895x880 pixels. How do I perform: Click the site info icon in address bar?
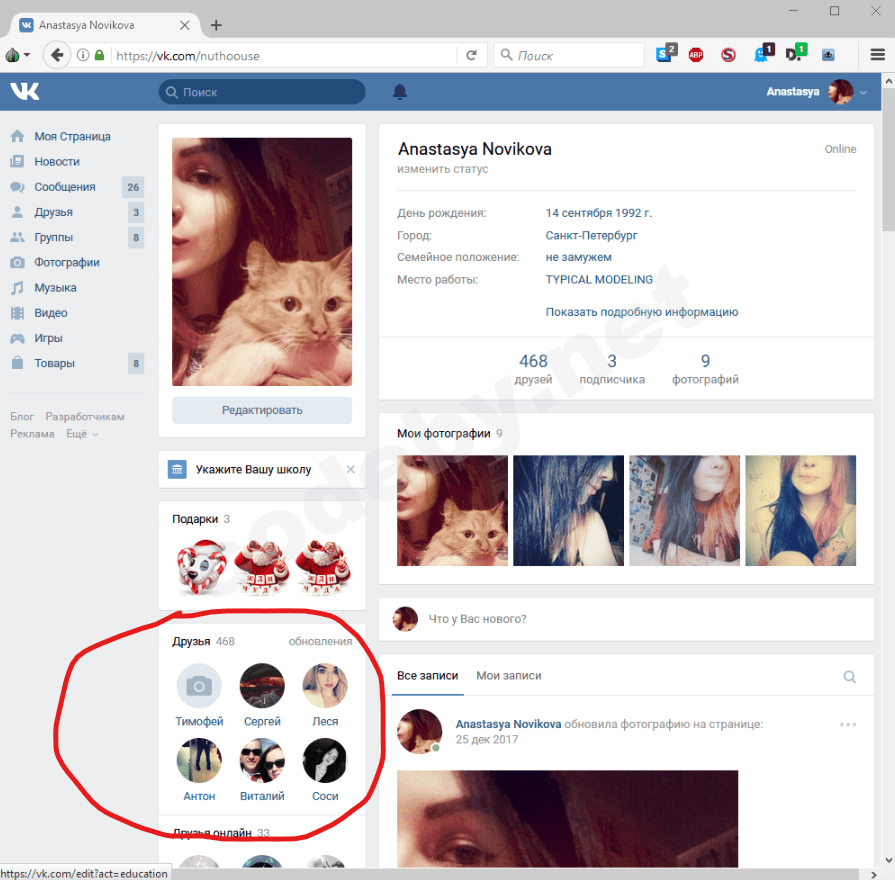[x=83, y=55]
